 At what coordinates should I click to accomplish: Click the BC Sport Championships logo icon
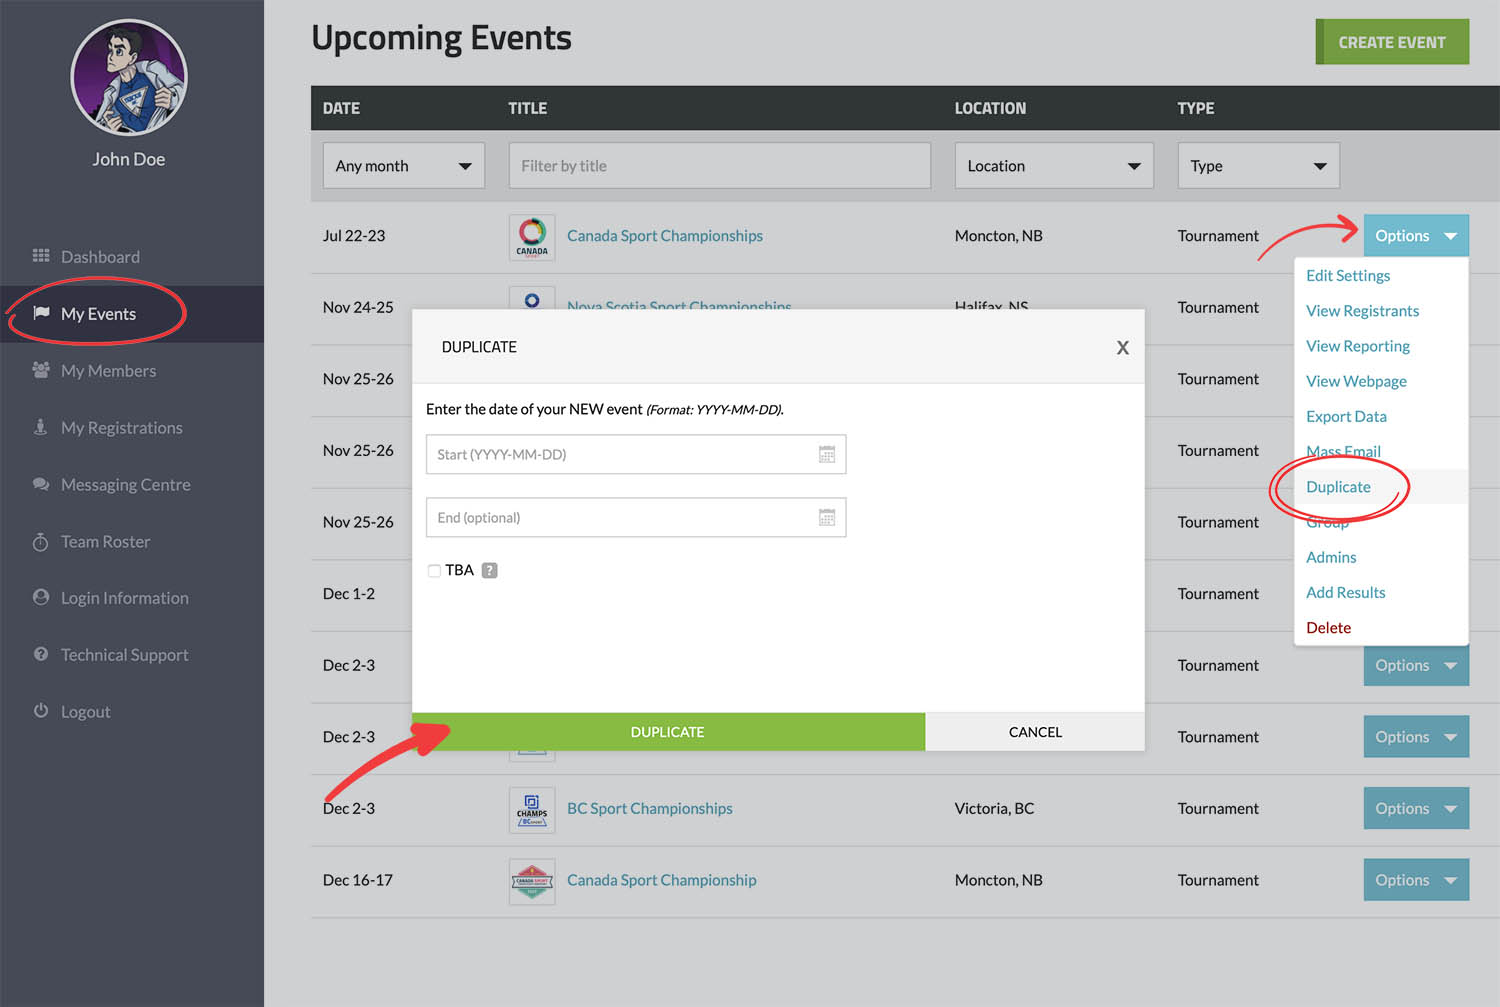coord(532,809)
